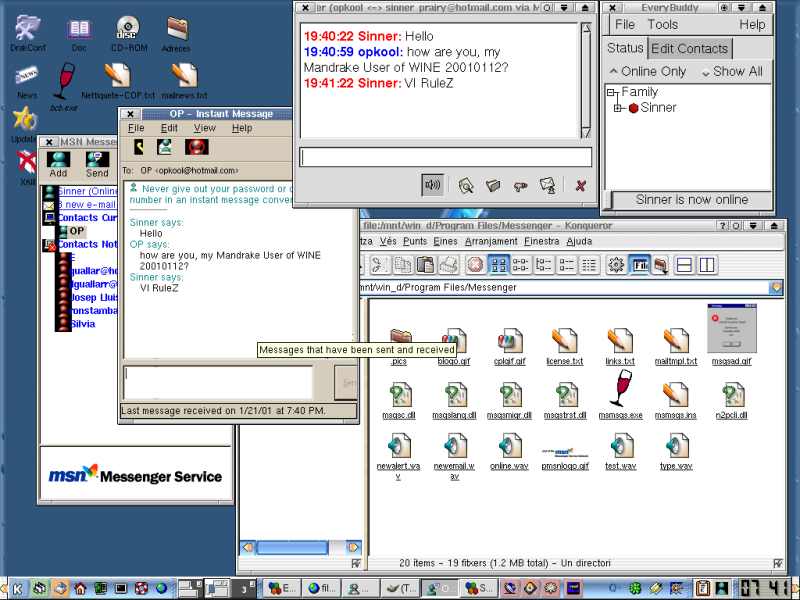The width and height of the screenshot is (800, 600).
Task: Click the Sinner (Online) status link
Action: [x=87, y=191]
